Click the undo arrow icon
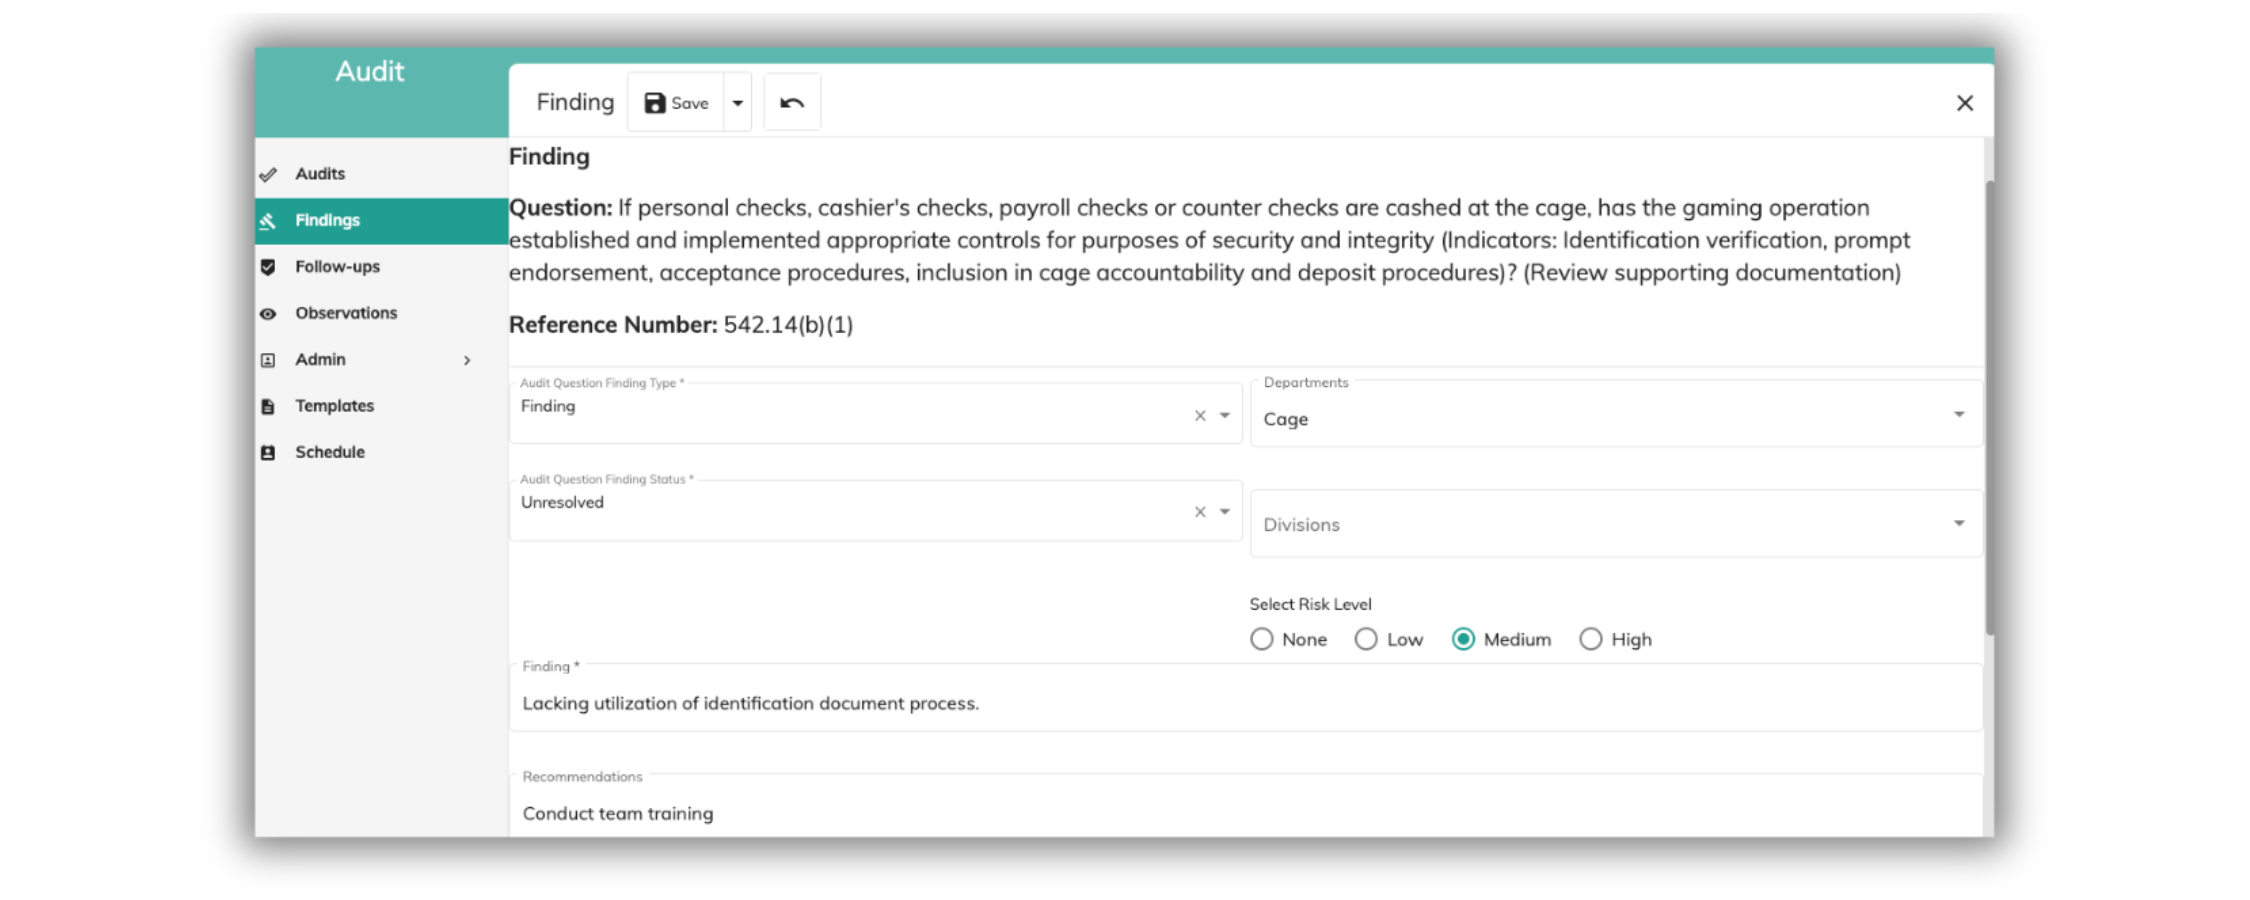 (x=792, y=103)
